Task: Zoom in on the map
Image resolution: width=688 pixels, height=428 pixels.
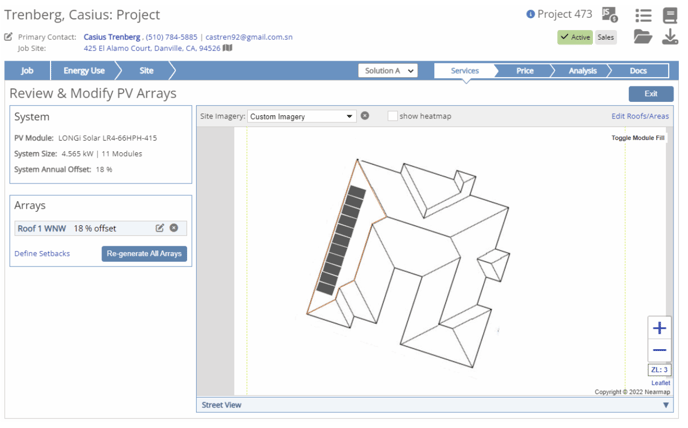Action: (x=659, y=328)
